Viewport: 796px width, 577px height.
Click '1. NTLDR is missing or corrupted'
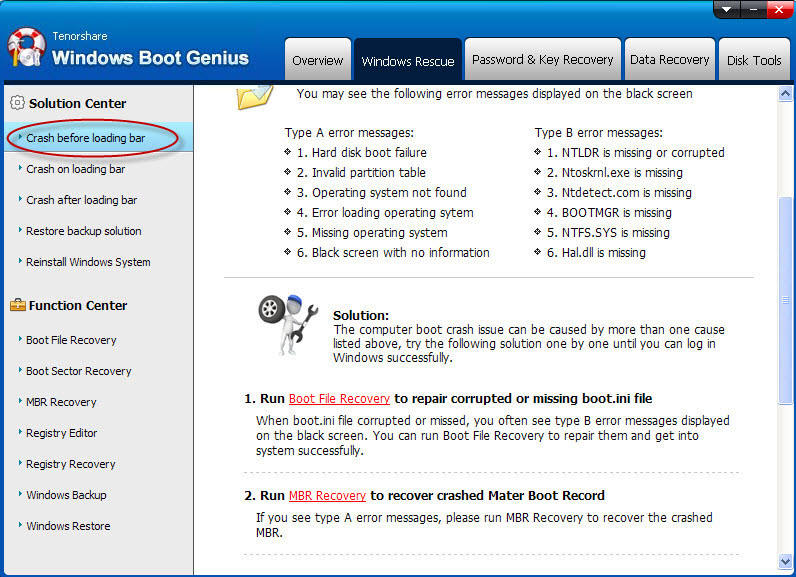pyautogui.click(x=635, y=152)
